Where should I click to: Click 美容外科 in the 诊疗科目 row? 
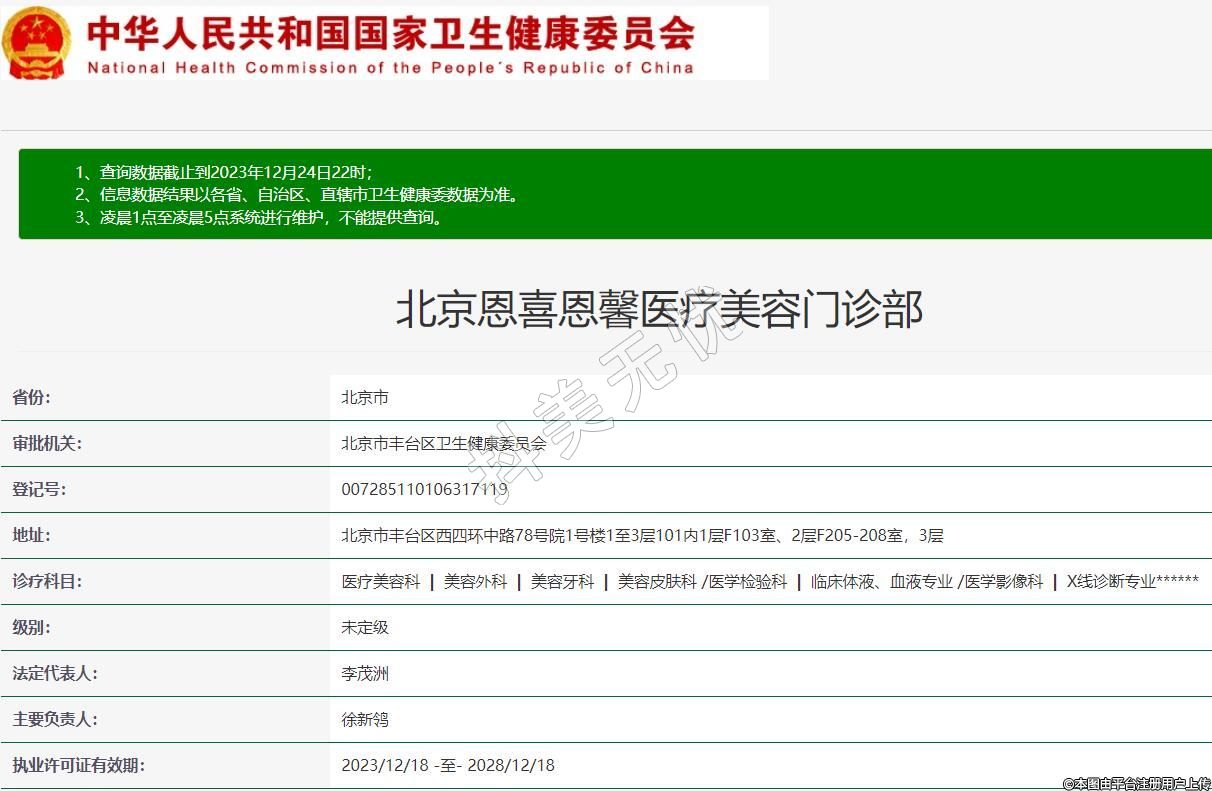point(476,581)
